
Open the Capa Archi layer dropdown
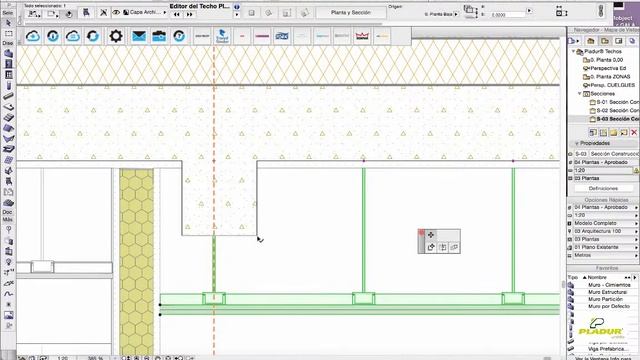[x=145, y=13]
